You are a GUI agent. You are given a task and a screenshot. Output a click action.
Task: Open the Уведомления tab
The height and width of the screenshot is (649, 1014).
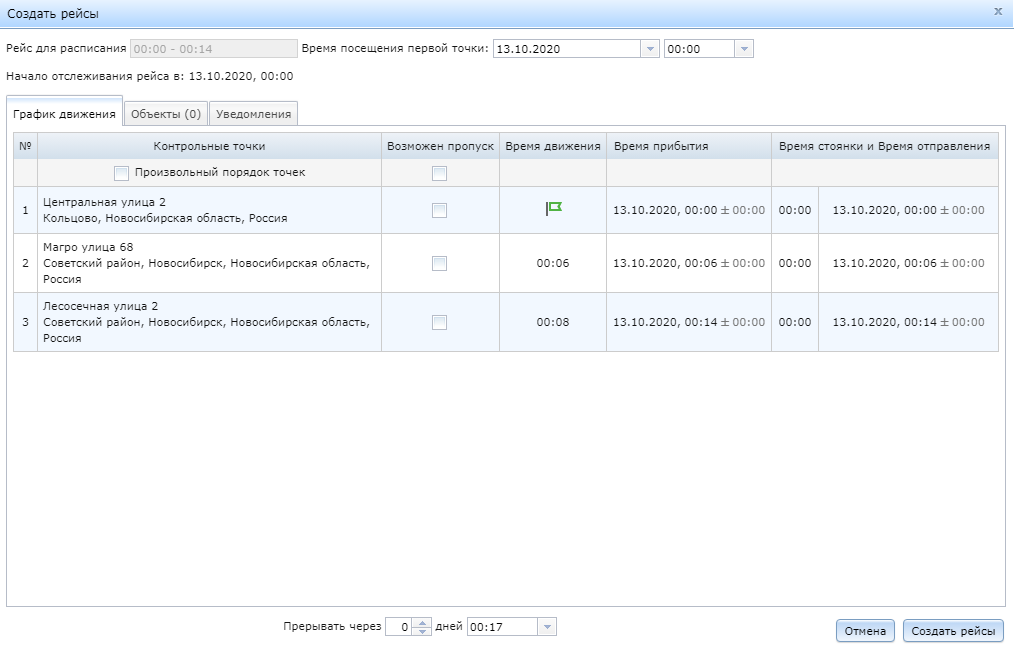click(253, 113)
